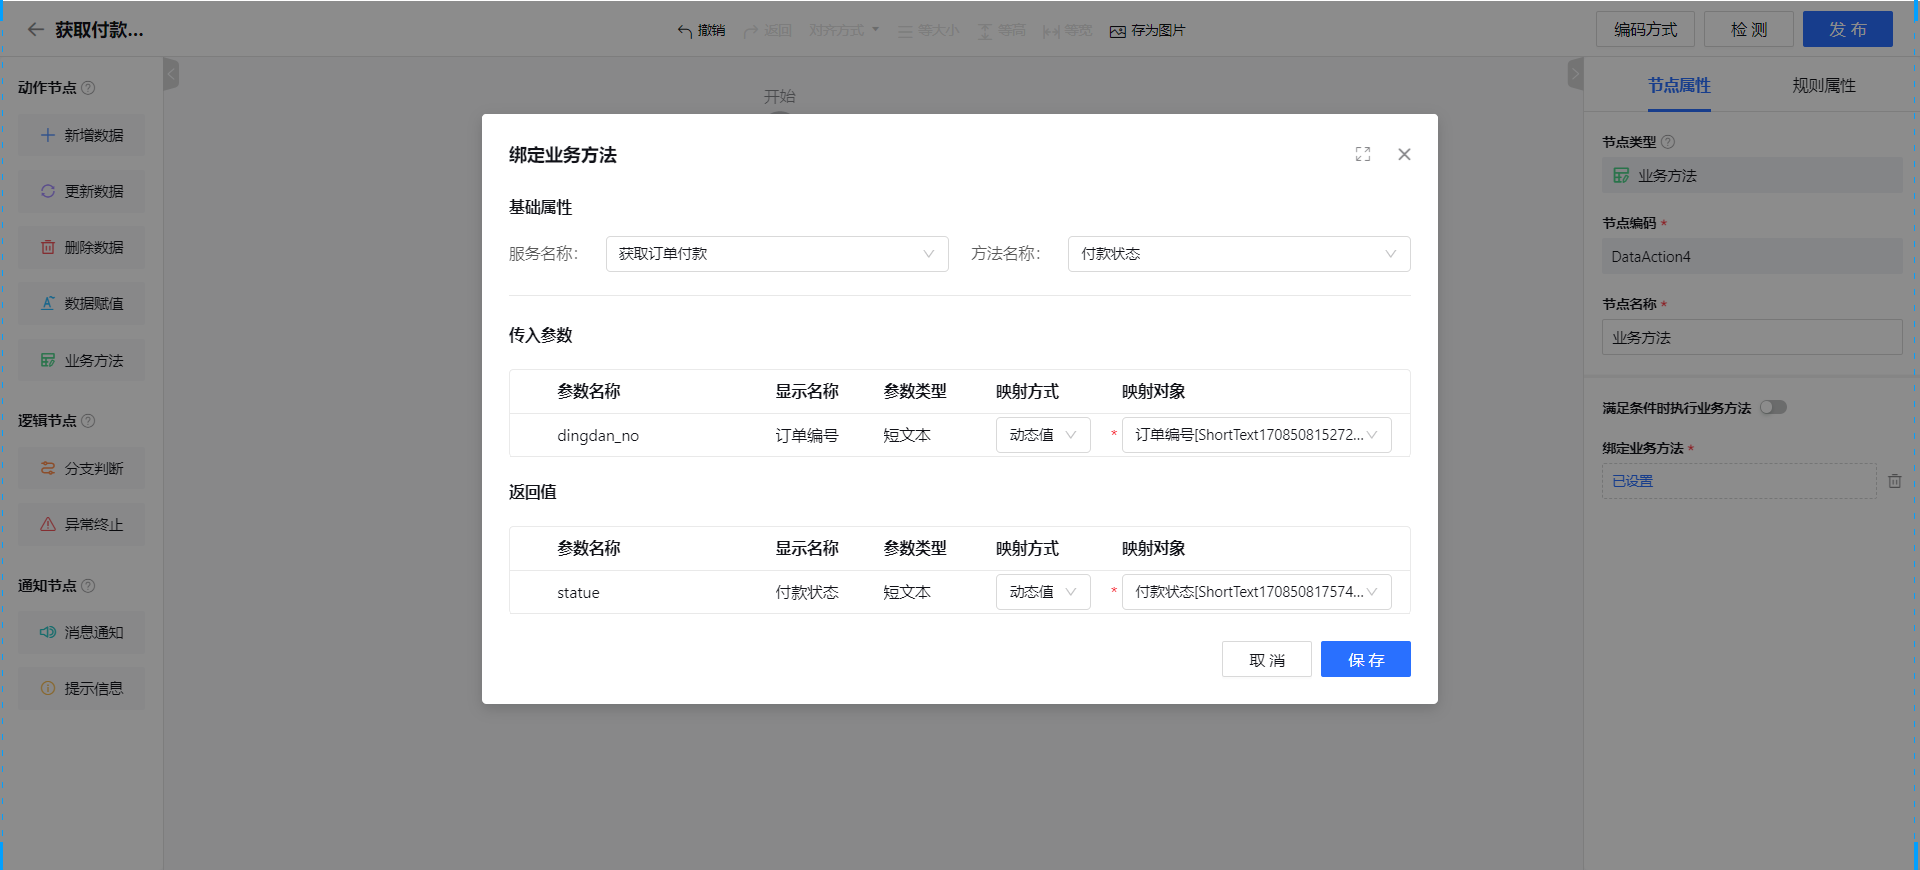
Task: Click the 取消 cancel button
Action: point(1267,660)
